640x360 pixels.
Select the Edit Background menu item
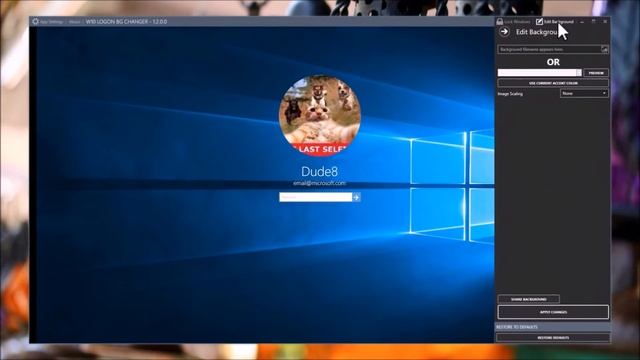point(555,22)
